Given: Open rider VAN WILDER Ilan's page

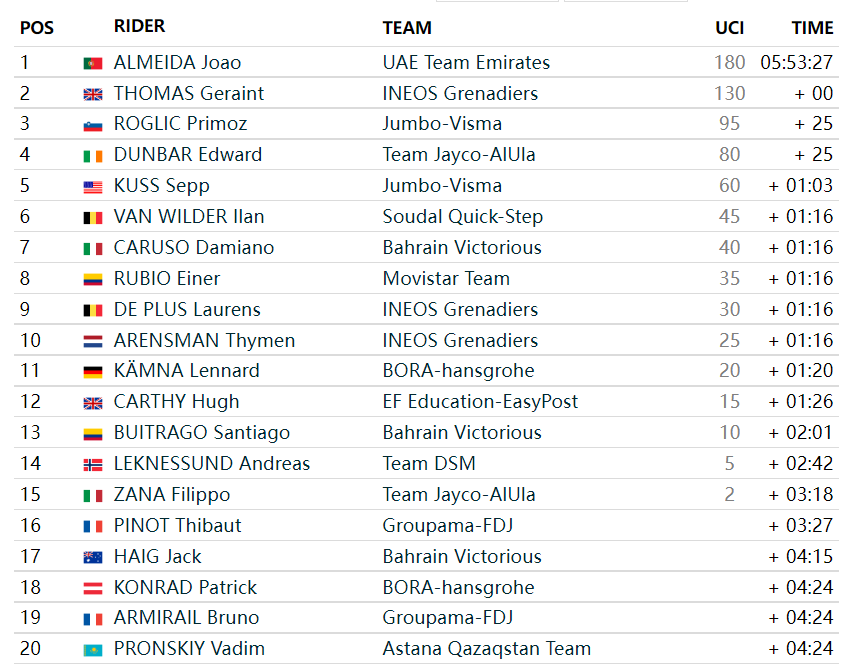Looking at the screenshot, I should 188,217.
